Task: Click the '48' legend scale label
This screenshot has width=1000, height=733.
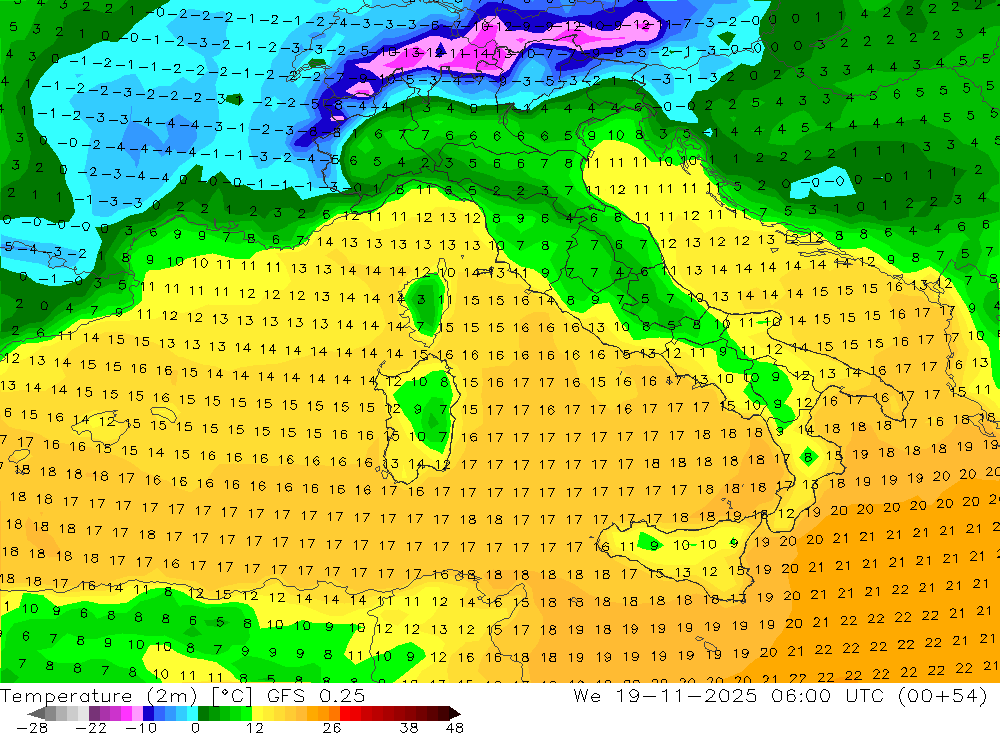Action: pyautogui.click(x=455, y=728)
